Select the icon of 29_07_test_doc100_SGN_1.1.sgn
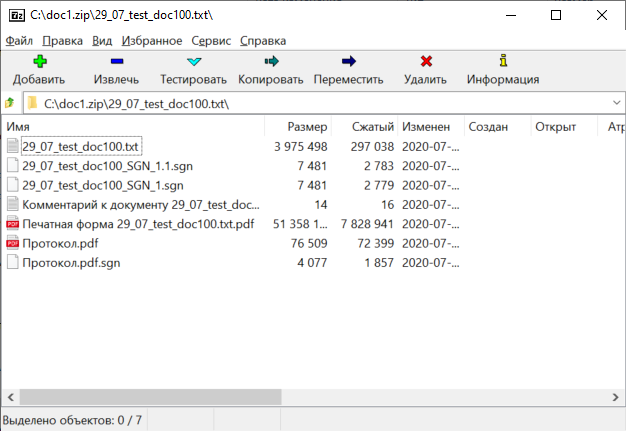The width and height of the screenshot is (626, 431). click(13, 165)
